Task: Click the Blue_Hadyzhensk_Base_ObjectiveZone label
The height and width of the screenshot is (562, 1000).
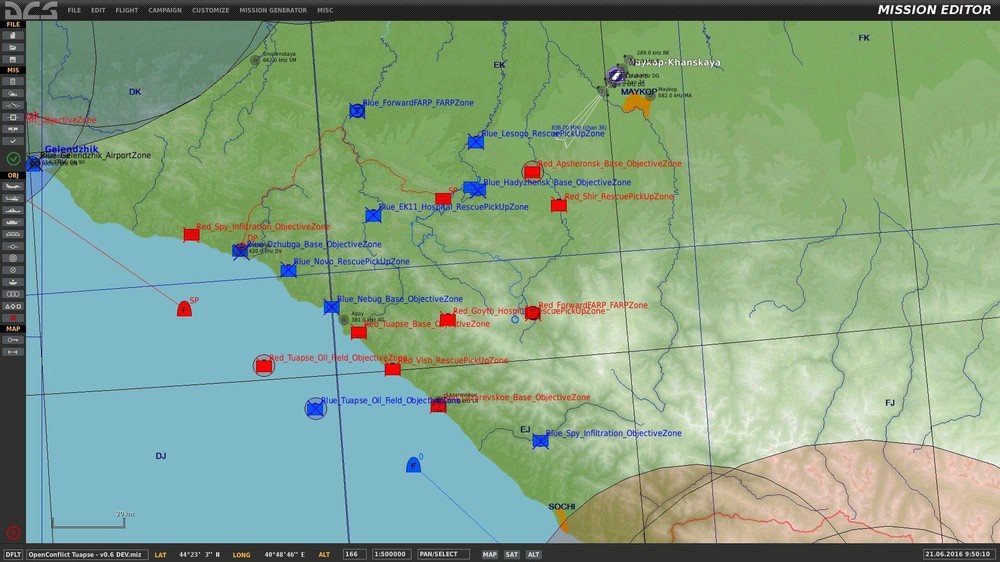Action: click(x=557, y=182)
